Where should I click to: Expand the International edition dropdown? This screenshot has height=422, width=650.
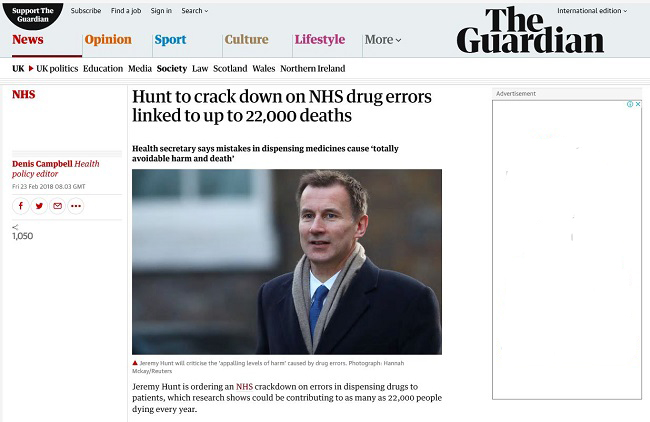coord(595,10)
